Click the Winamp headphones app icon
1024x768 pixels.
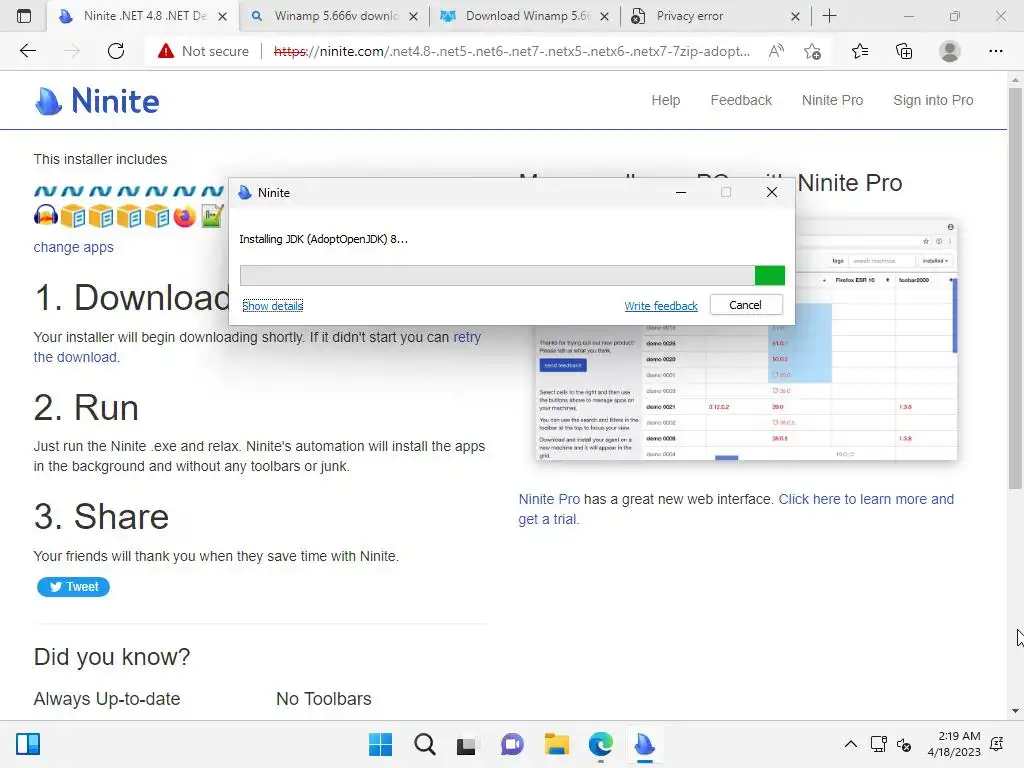(46, 216)
